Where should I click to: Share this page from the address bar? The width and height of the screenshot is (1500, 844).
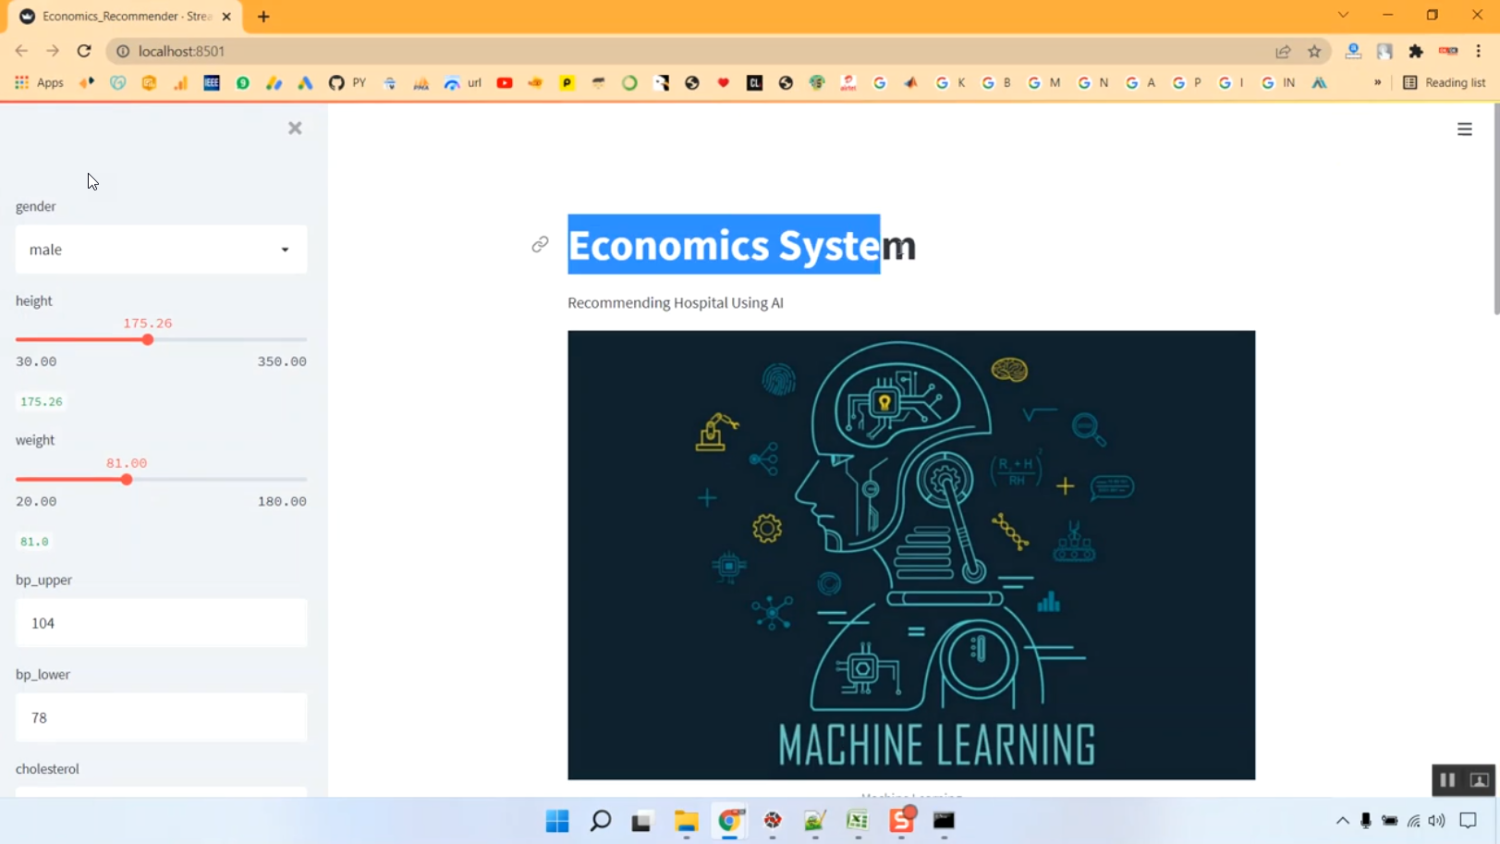1283,51
